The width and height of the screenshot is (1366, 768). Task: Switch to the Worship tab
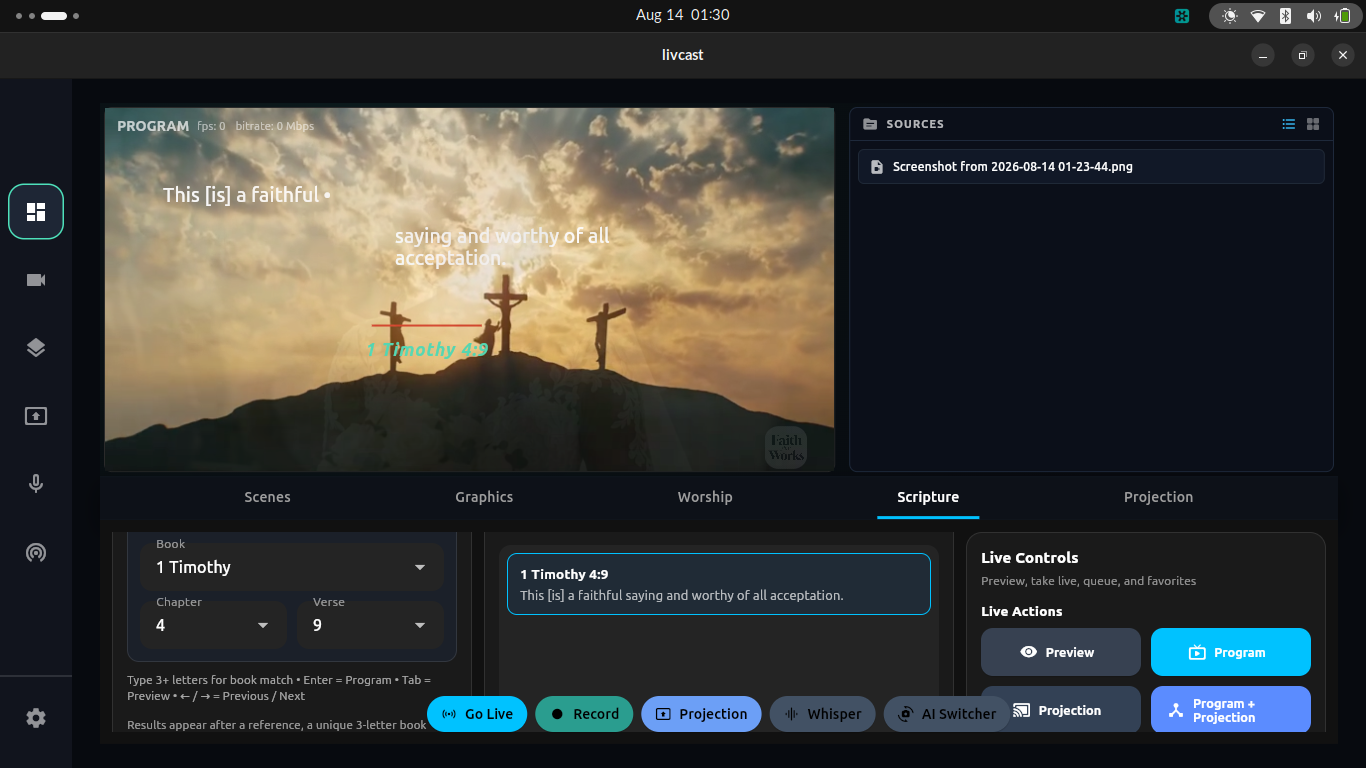(x=705, y=497)
